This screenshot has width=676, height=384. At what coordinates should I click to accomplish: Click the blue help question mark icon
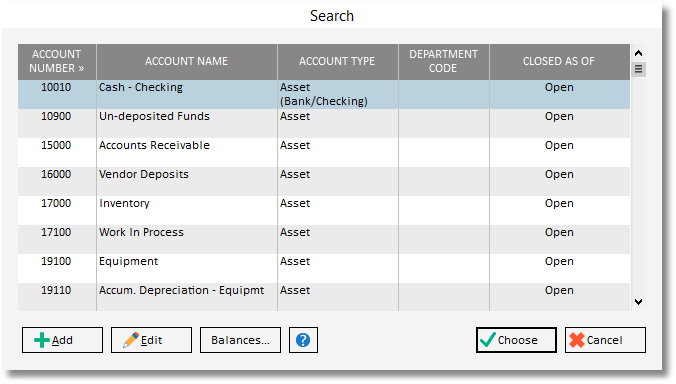[303, 340]
